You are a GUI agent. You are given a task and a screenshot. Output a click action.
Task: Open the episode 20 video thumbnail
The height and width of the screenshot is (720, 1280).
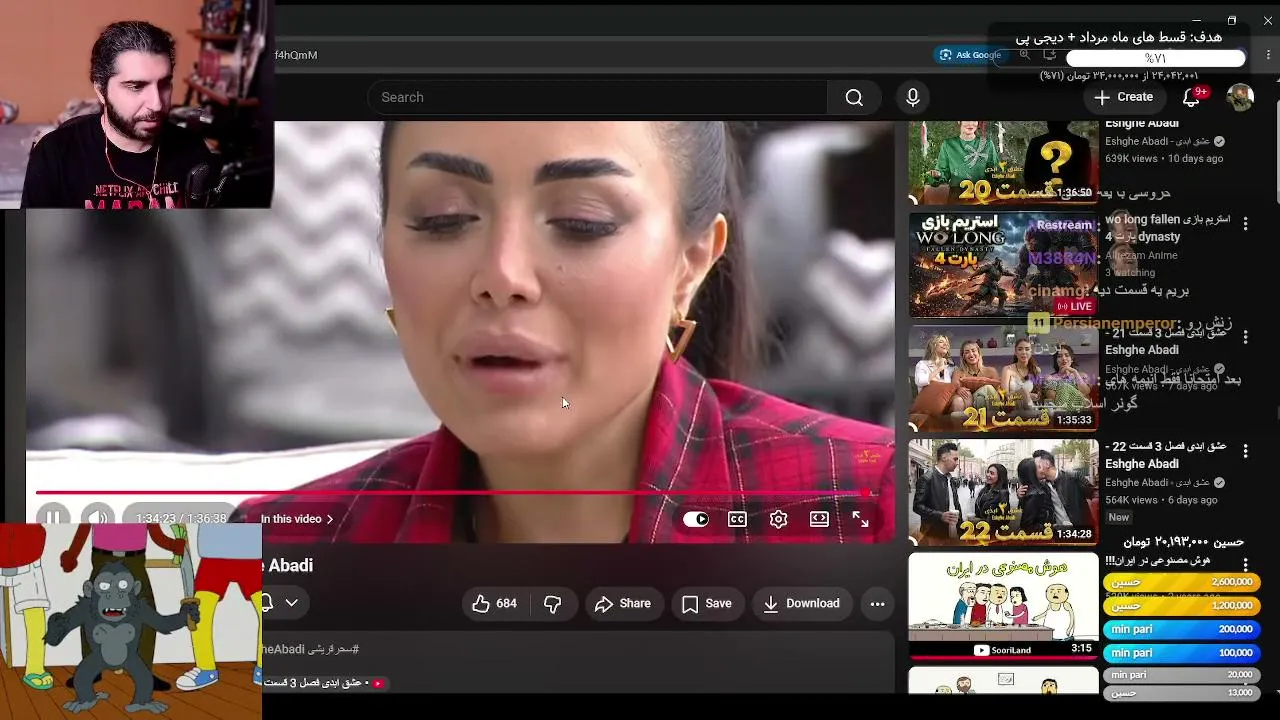click(1003, 162)
